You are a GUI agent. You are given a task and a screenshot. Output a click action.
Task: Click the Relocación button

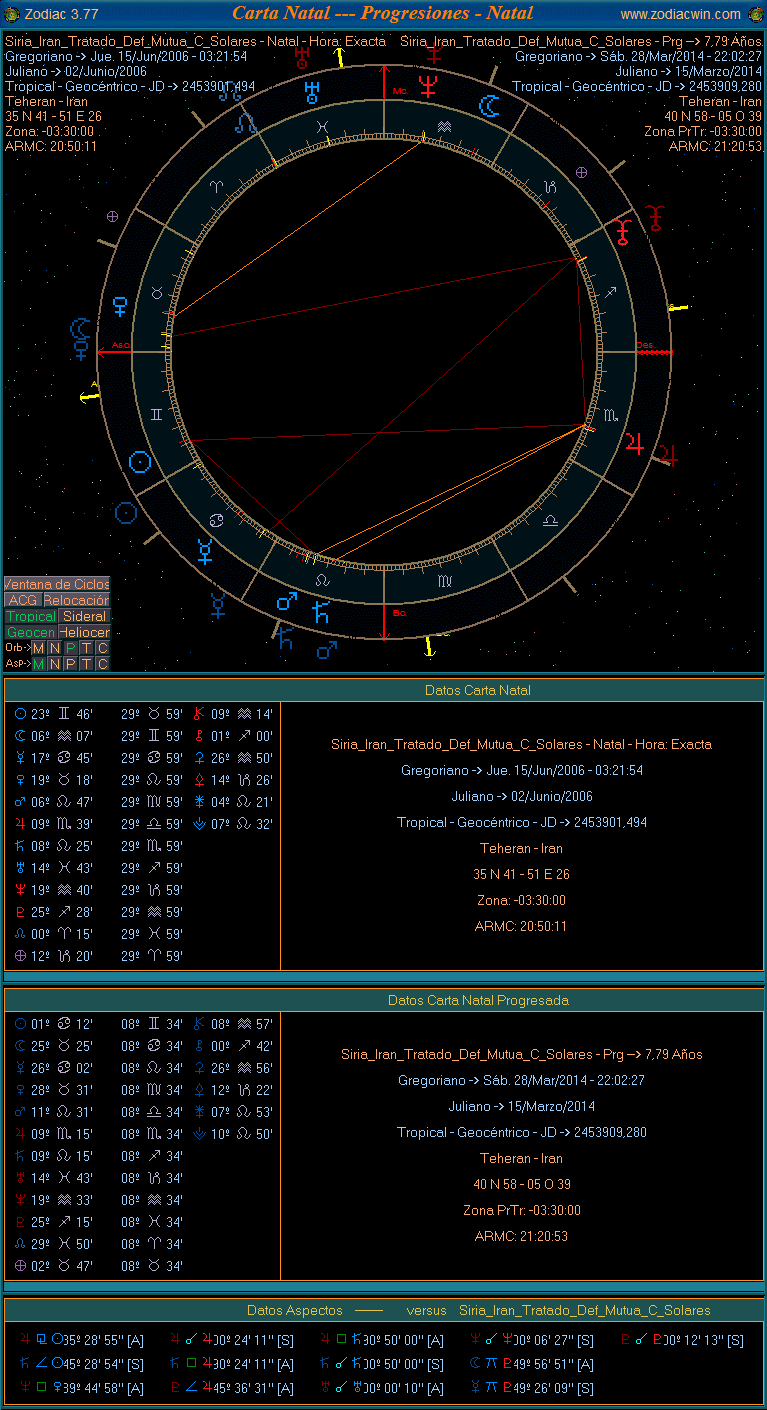[x=76, y=600]
